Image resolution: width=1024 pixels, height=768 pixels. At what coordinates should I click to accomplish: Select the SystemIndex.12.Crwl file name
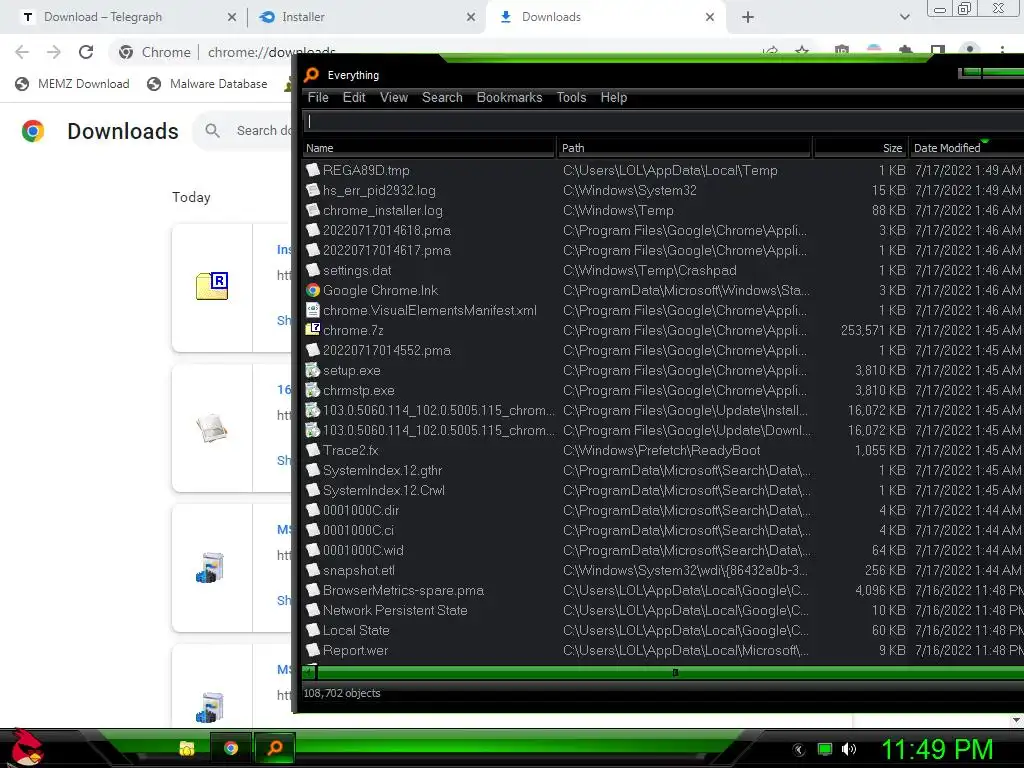pos(383,490)
